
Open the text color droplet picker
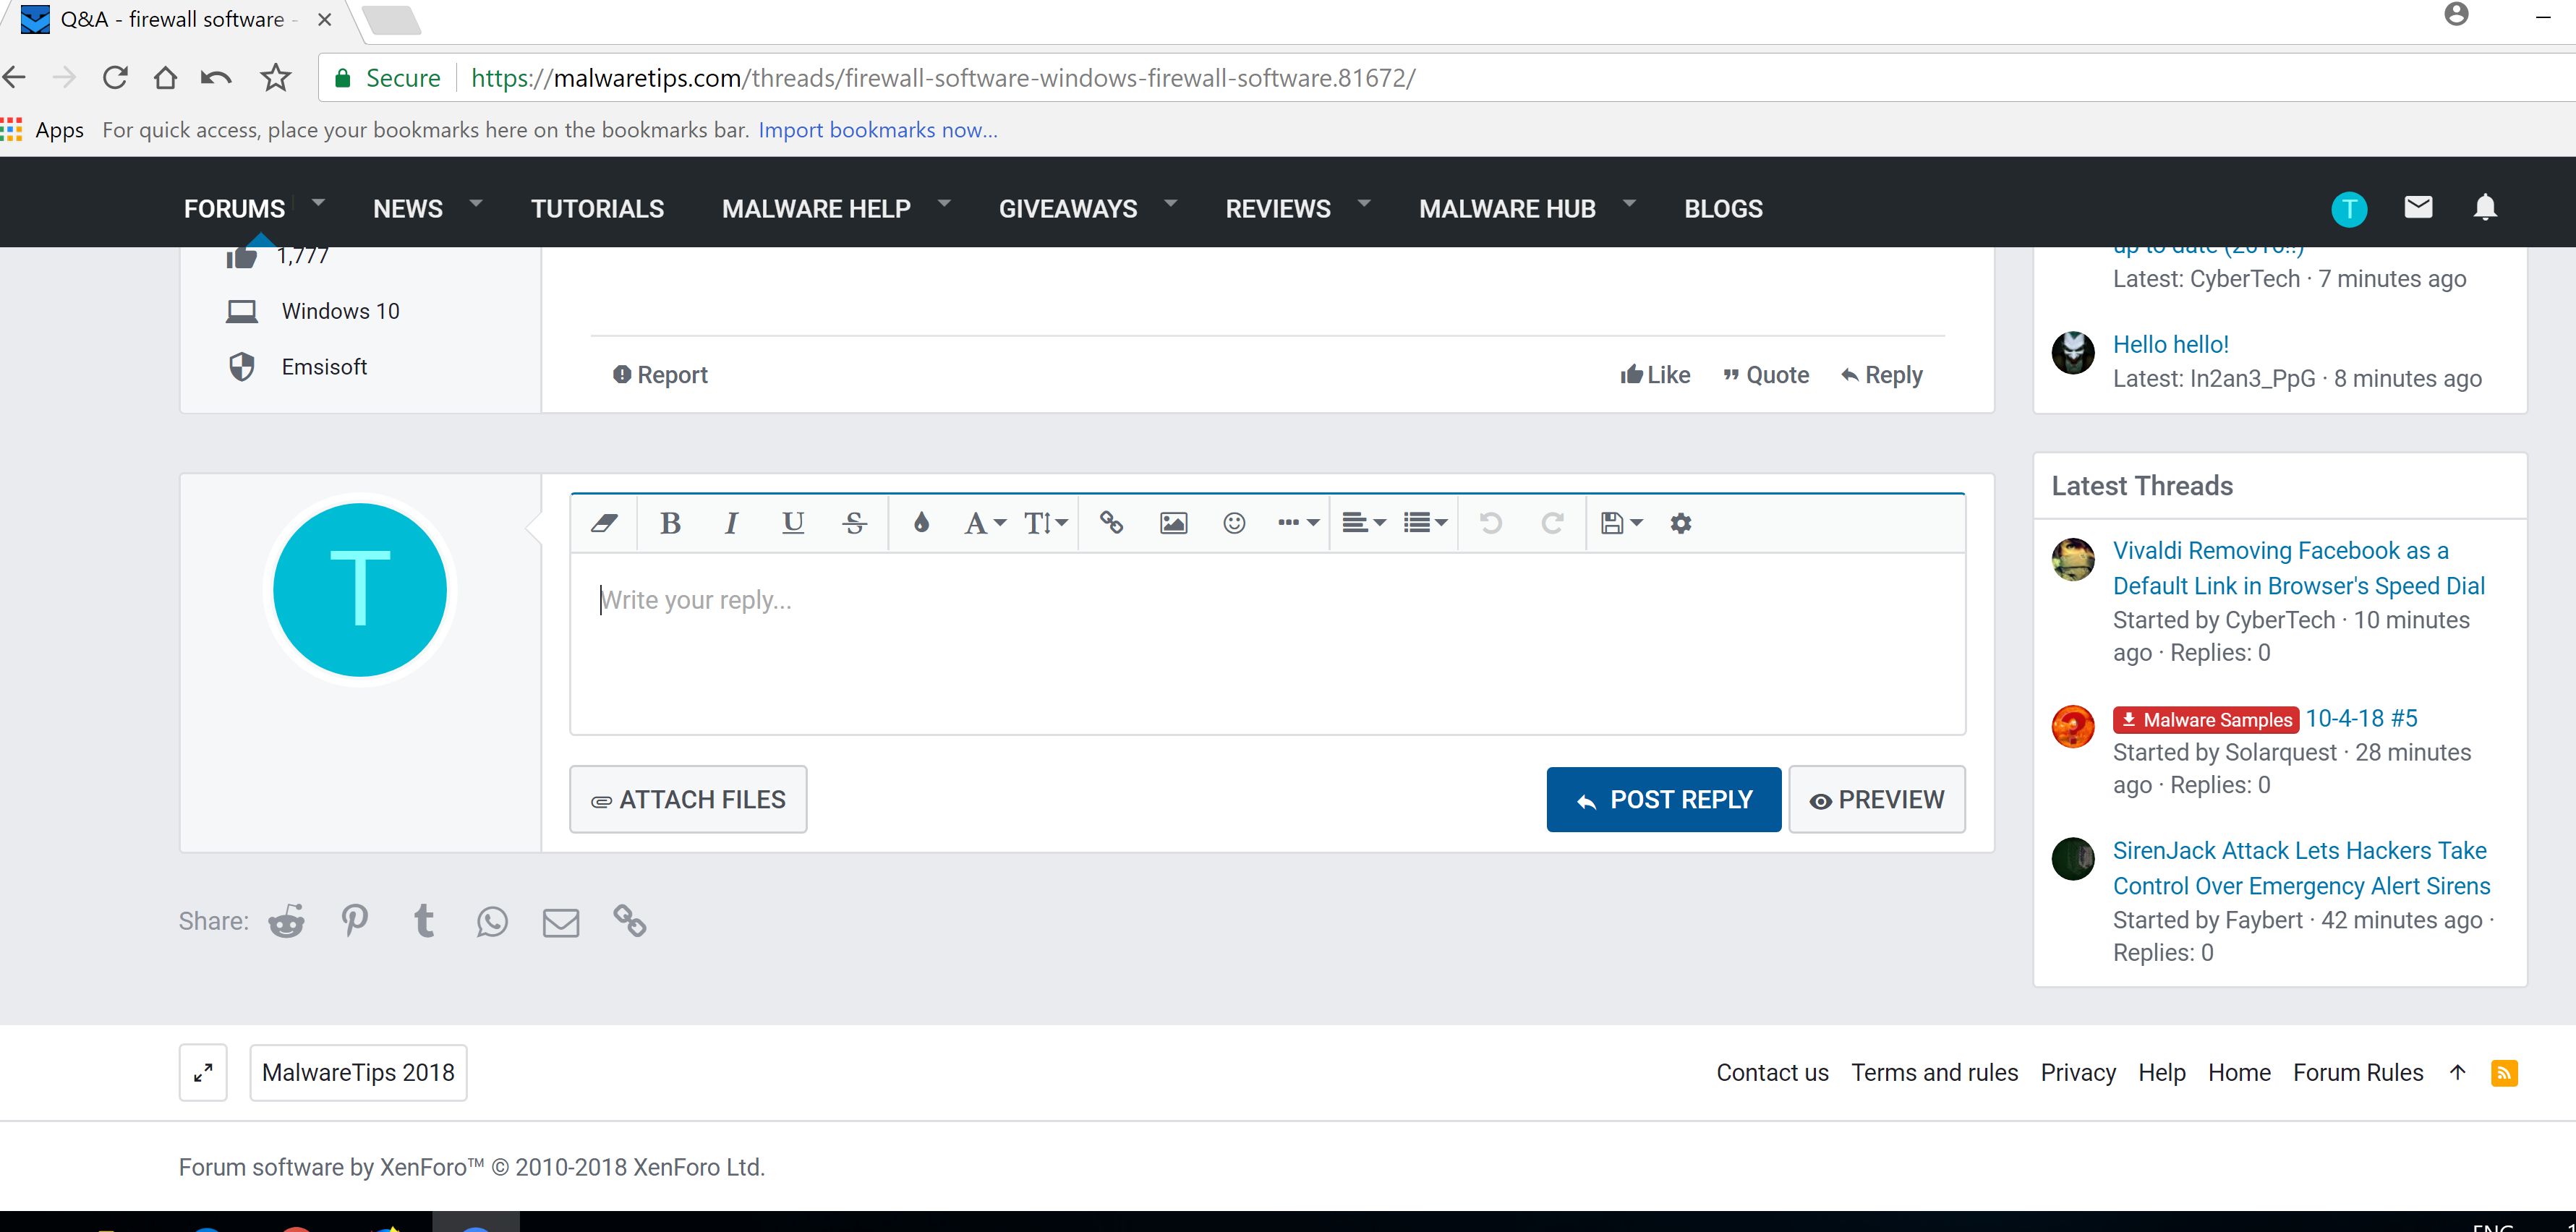[921, 523]
